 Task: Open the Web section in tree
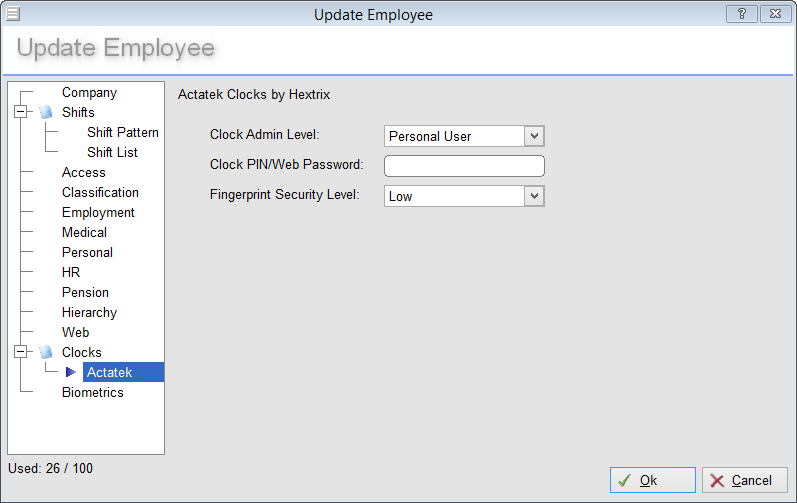pyautogui.click(x=75, y=332)
